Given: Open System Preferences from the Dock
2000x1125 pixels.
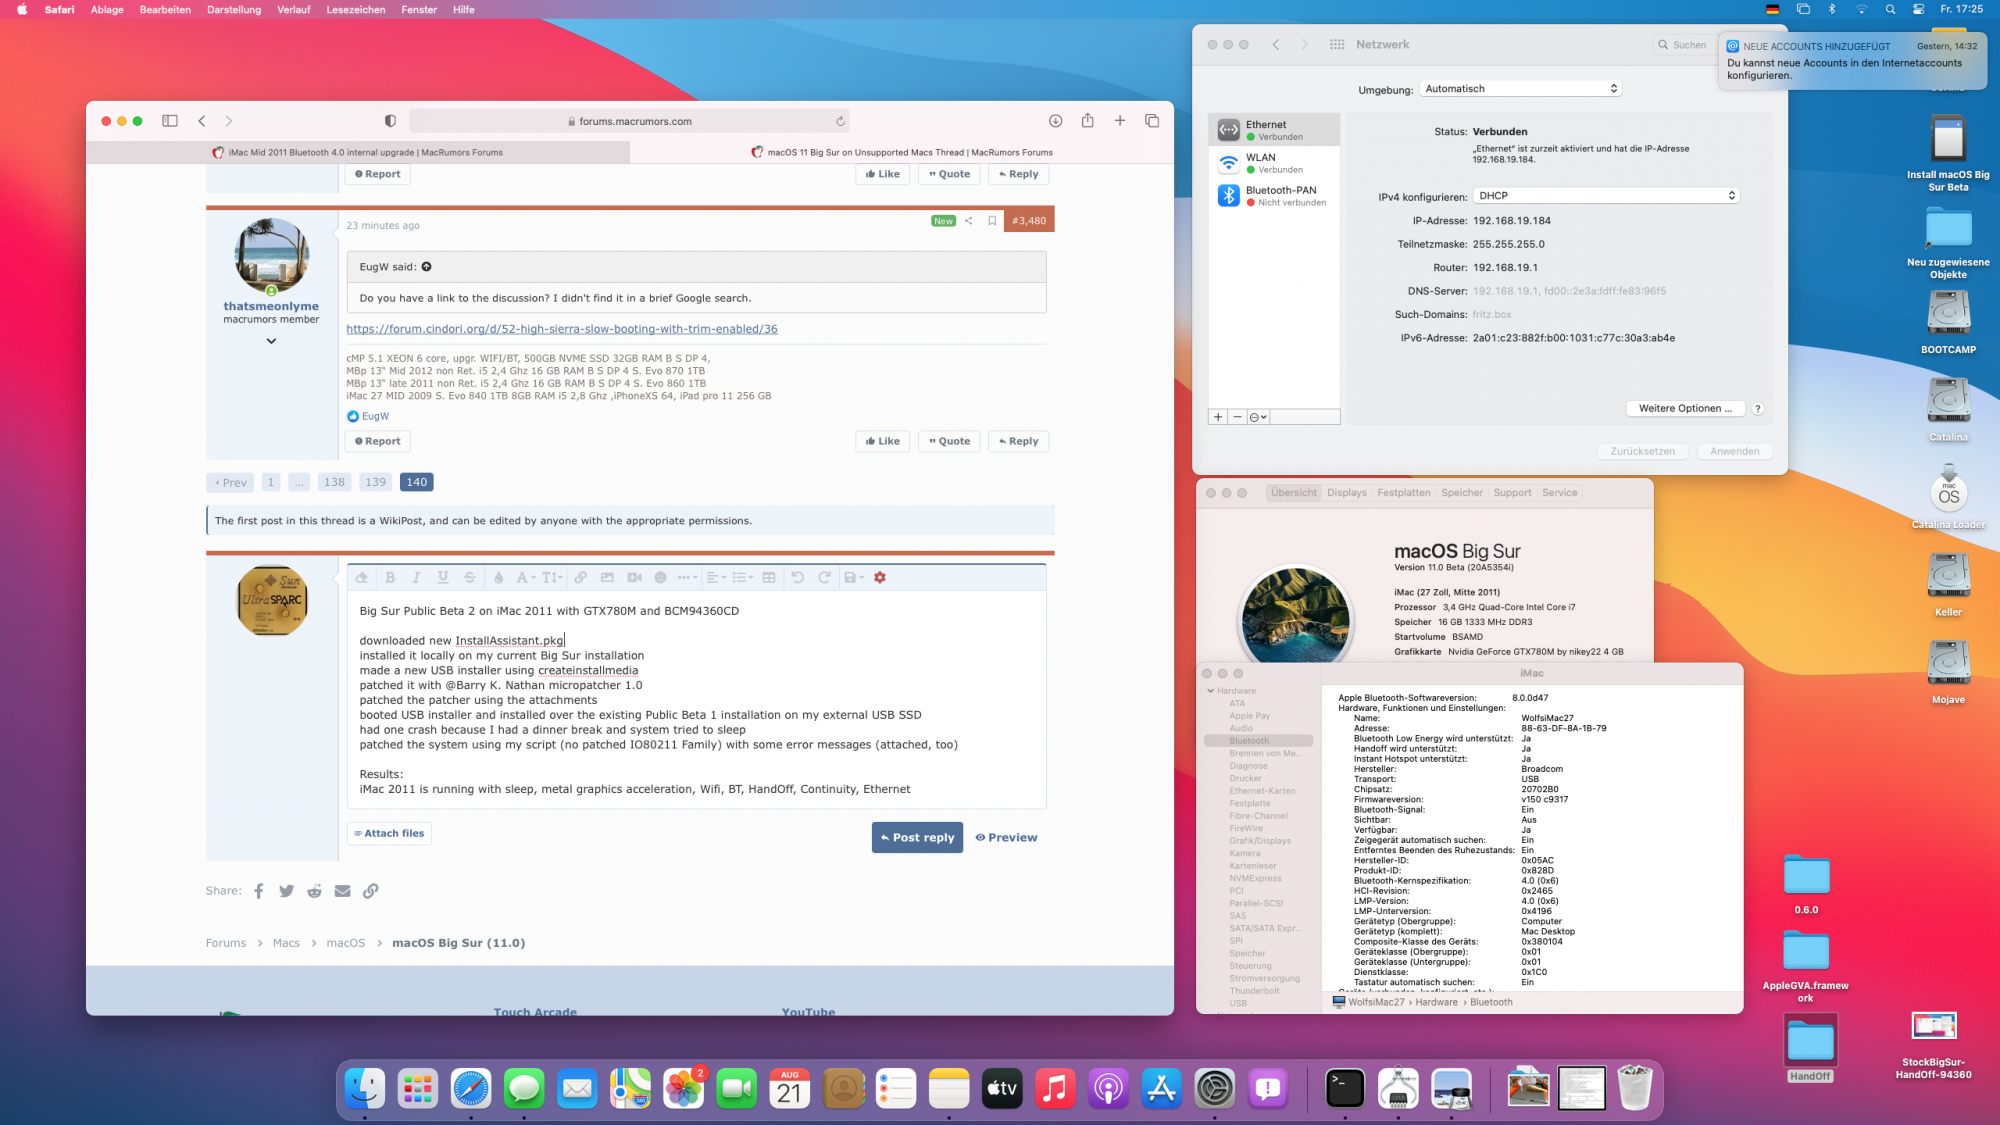Looking at the screenshot, I should pos(1215,1088).
